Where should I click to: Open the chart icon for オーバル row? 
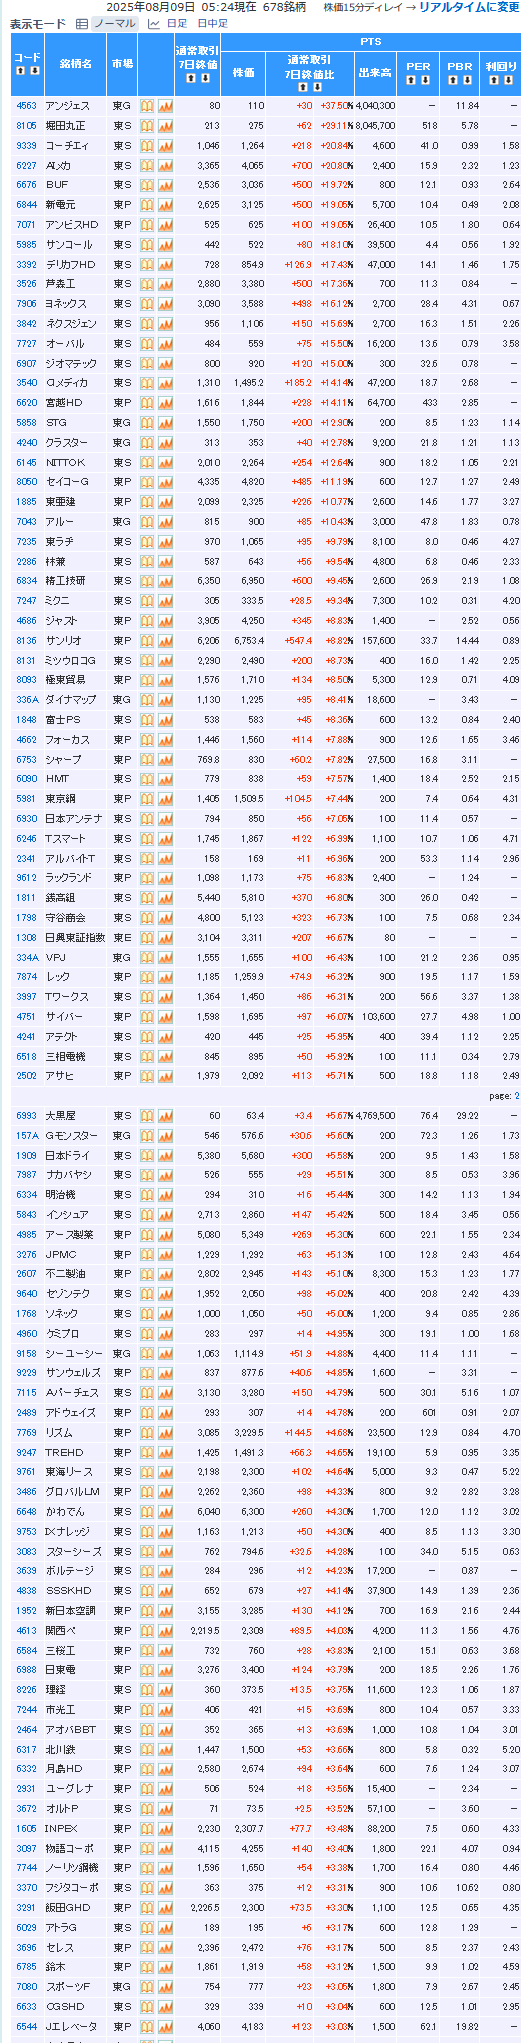[165, 344]
